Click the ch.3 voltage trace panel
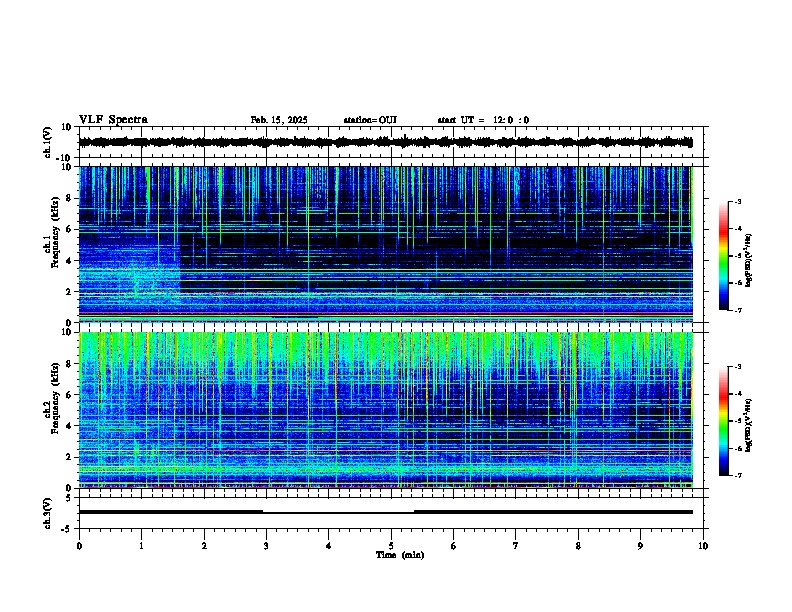The width and height of the screenshot is (792, 612). pyautogui.click(x=391, y=513)
